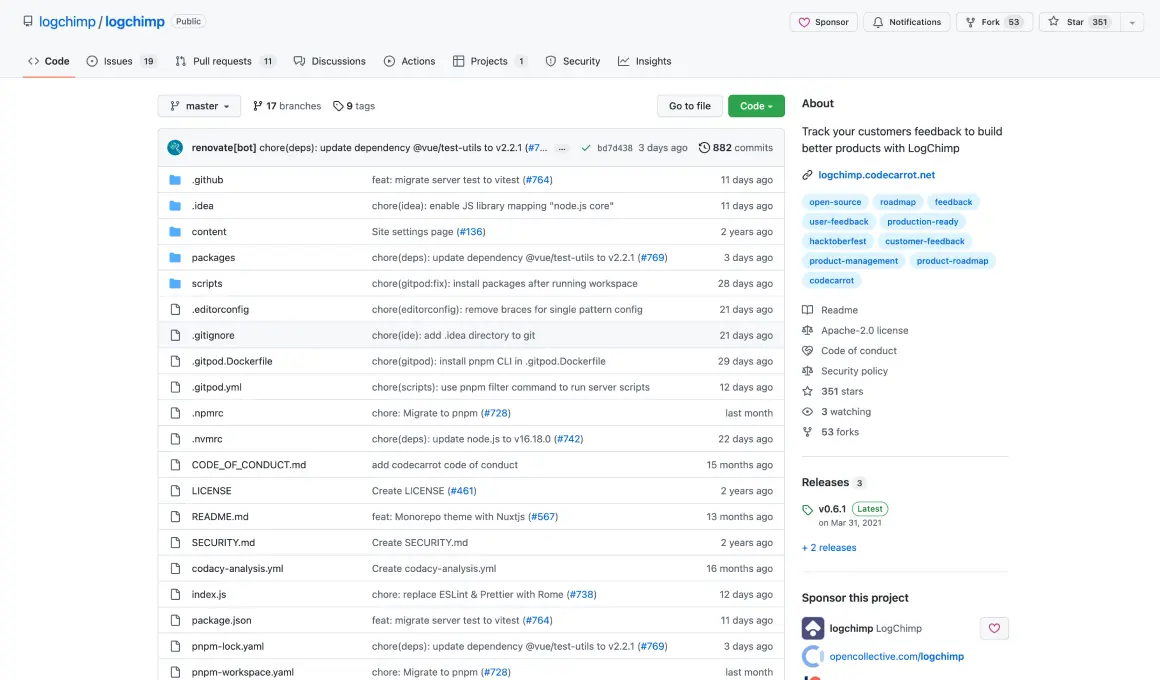Toggle the Sponsor heart button
1160x680 pixels.
(823, 21)
